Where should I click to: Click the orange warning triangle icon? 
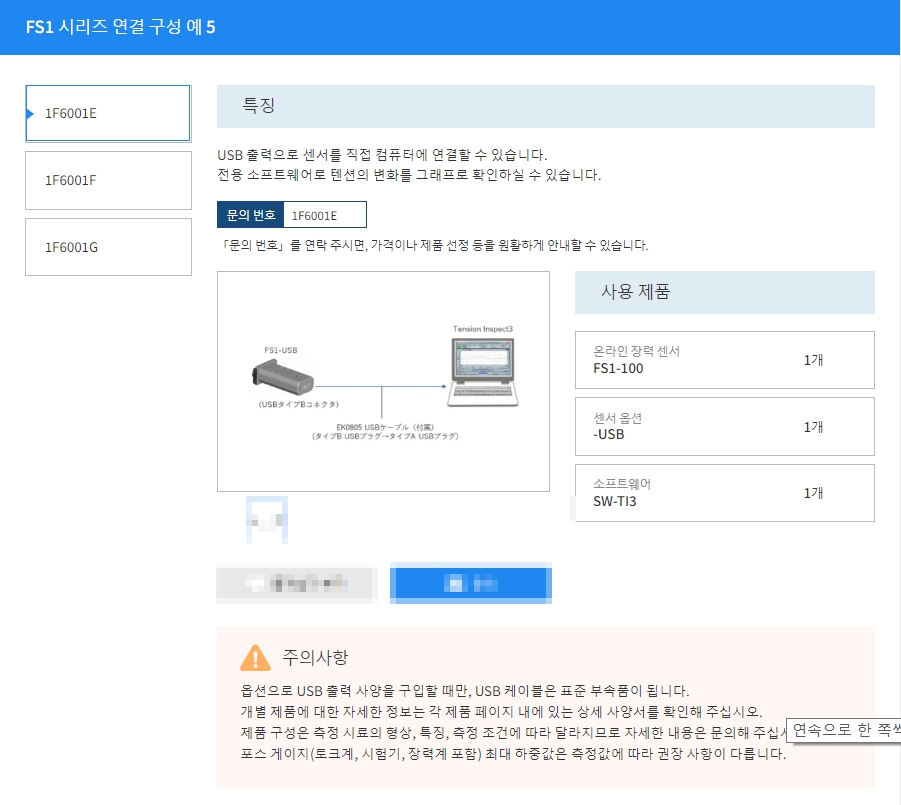[255, 657]
